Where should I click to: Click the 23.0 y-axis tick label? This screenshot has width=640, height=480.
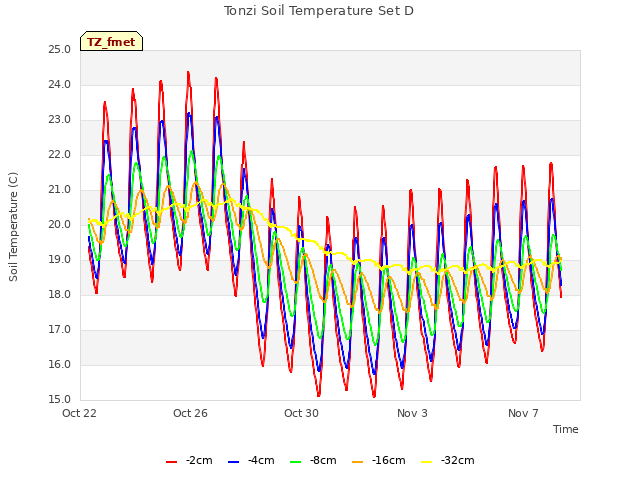click(60, 120)
